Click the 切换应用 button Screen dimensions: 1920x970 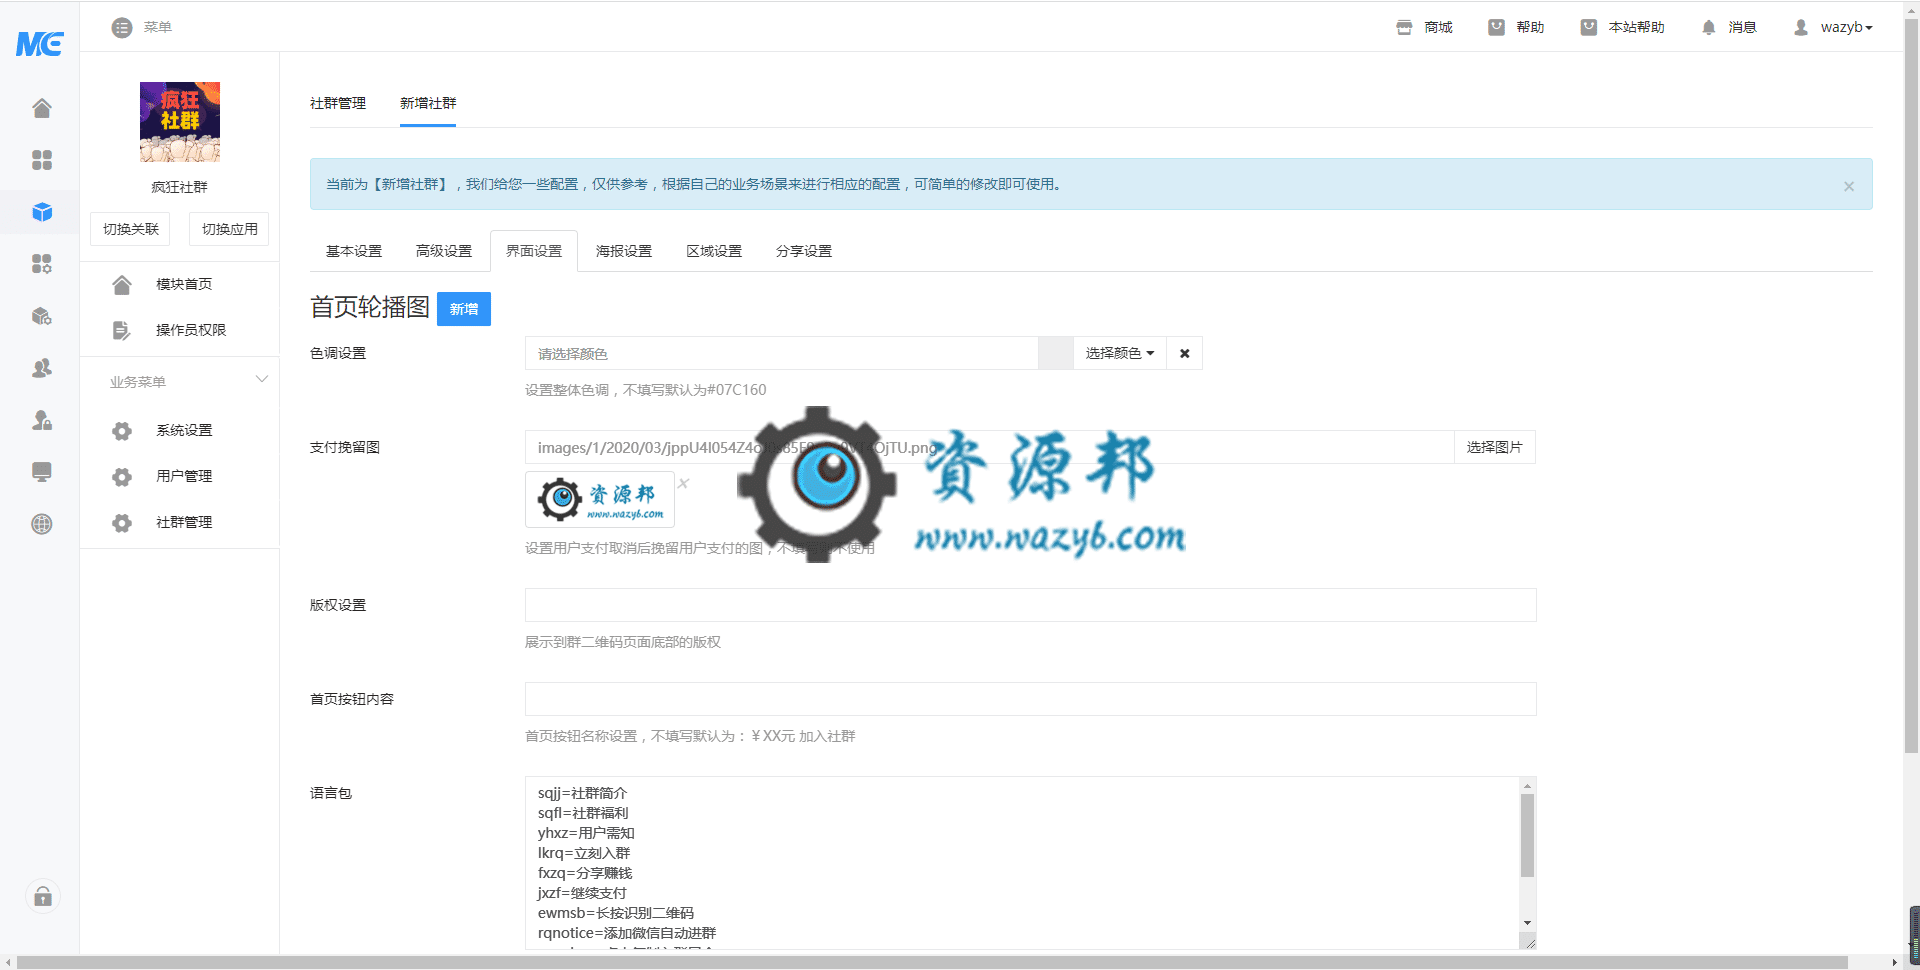(229, 229)
